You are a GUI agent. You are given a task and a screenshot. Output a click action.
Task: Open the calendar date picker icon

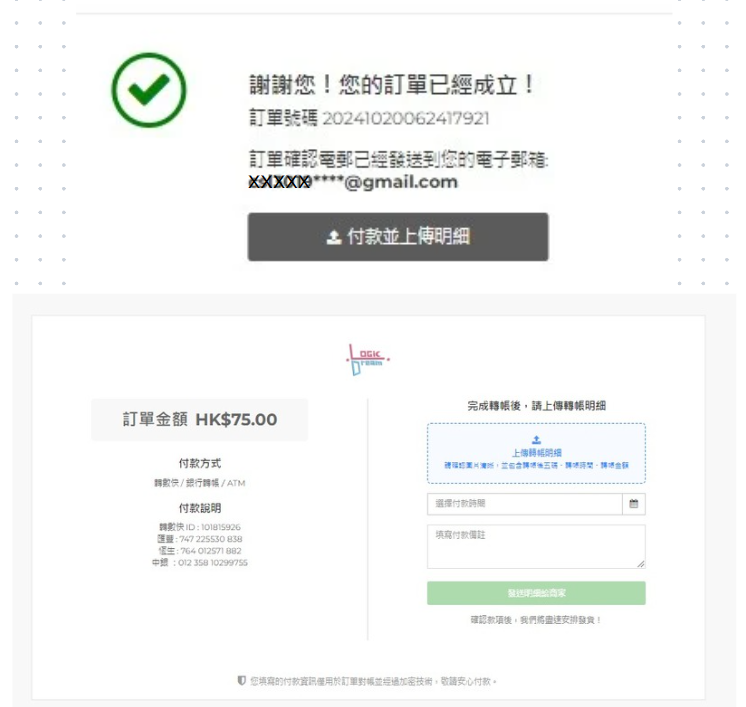pyautogui.click(x=634, y=504)
